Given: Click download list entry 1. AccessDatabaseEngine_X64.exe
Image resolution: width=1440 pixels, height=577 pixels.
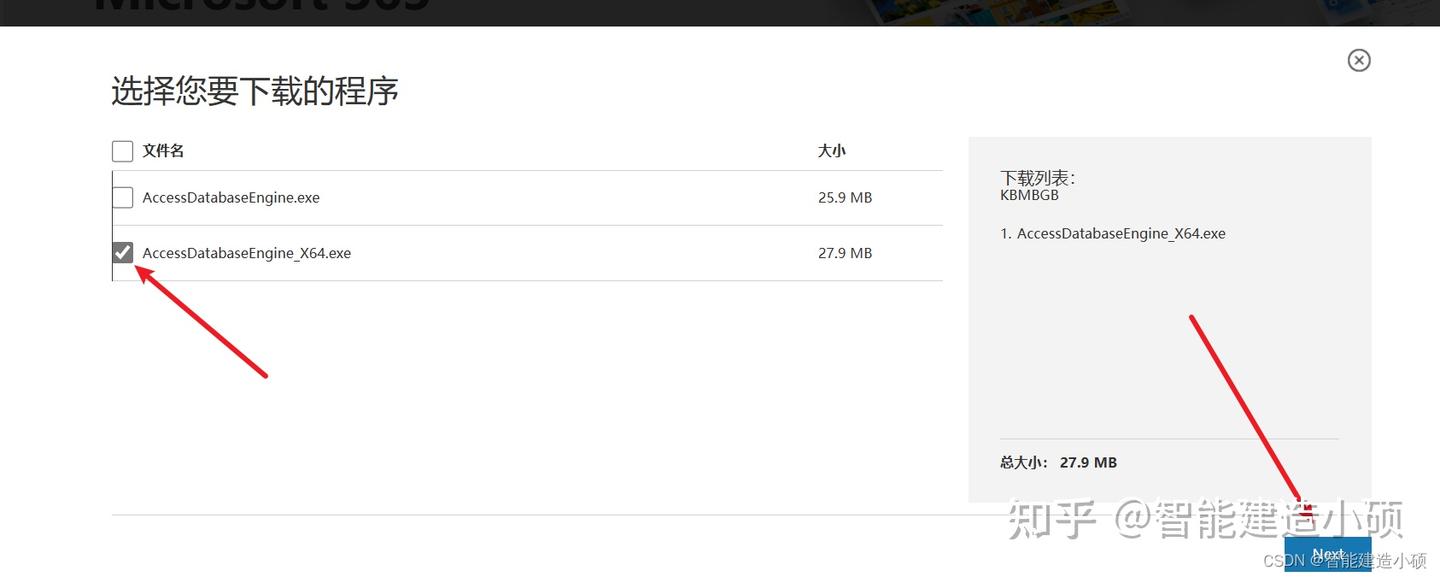Looking at the screenshot, I should [1112, 233].
